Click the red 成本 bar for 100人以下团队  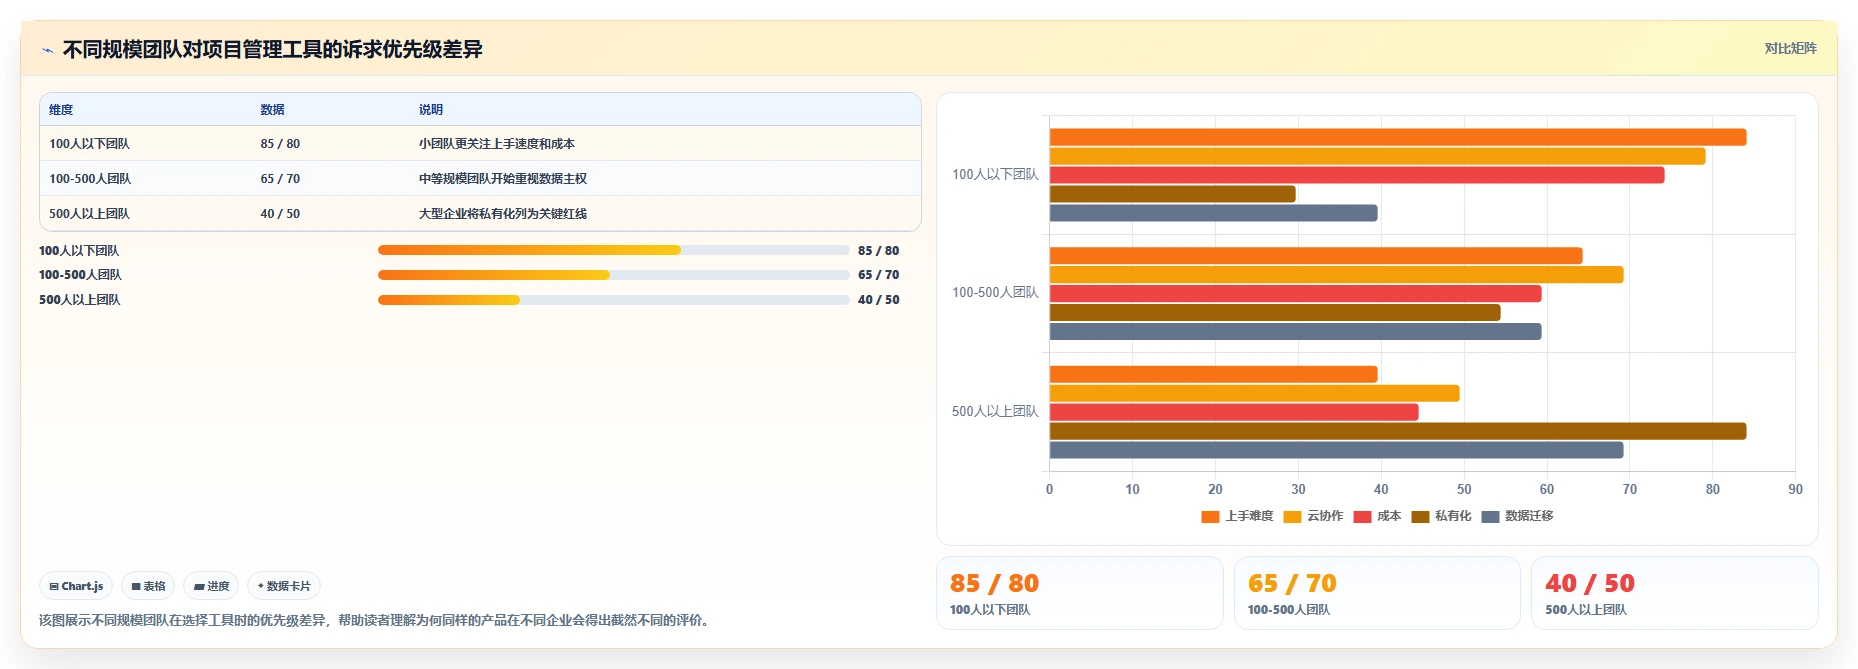[x=1357, y=175]
